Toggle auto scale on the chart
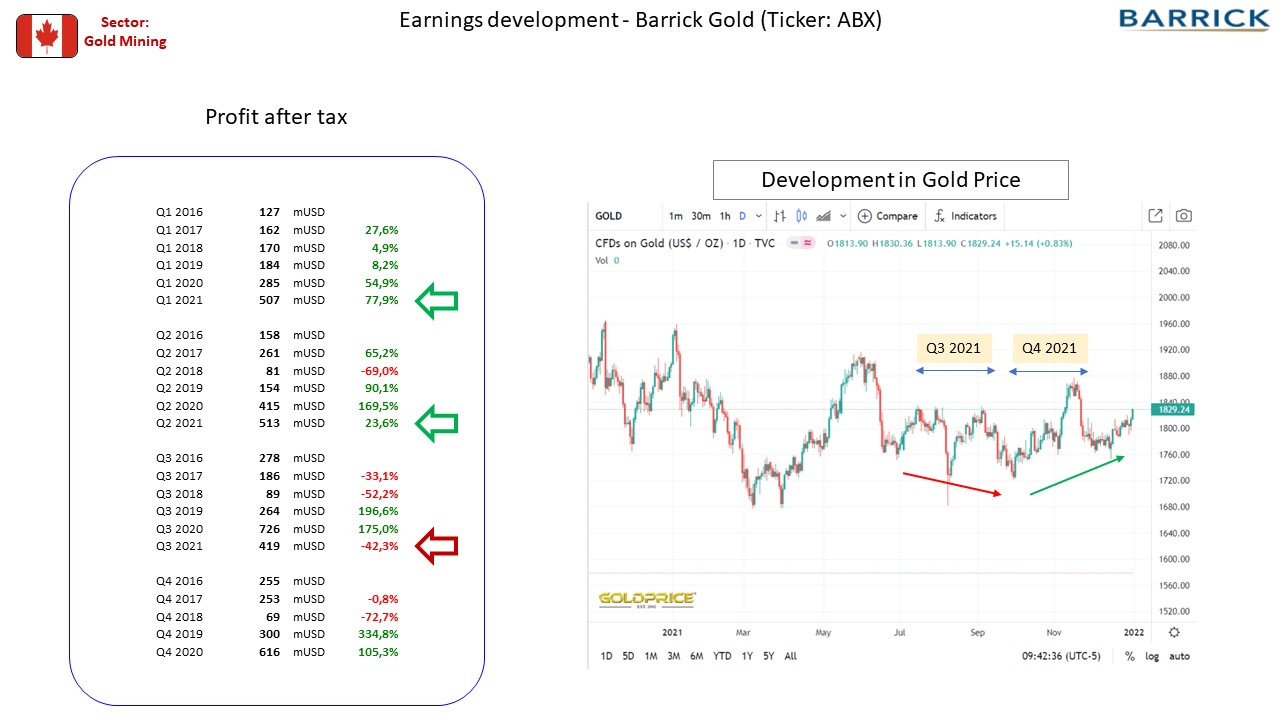This screenshot has height=720, width=1280. (x=1179, y=656)
